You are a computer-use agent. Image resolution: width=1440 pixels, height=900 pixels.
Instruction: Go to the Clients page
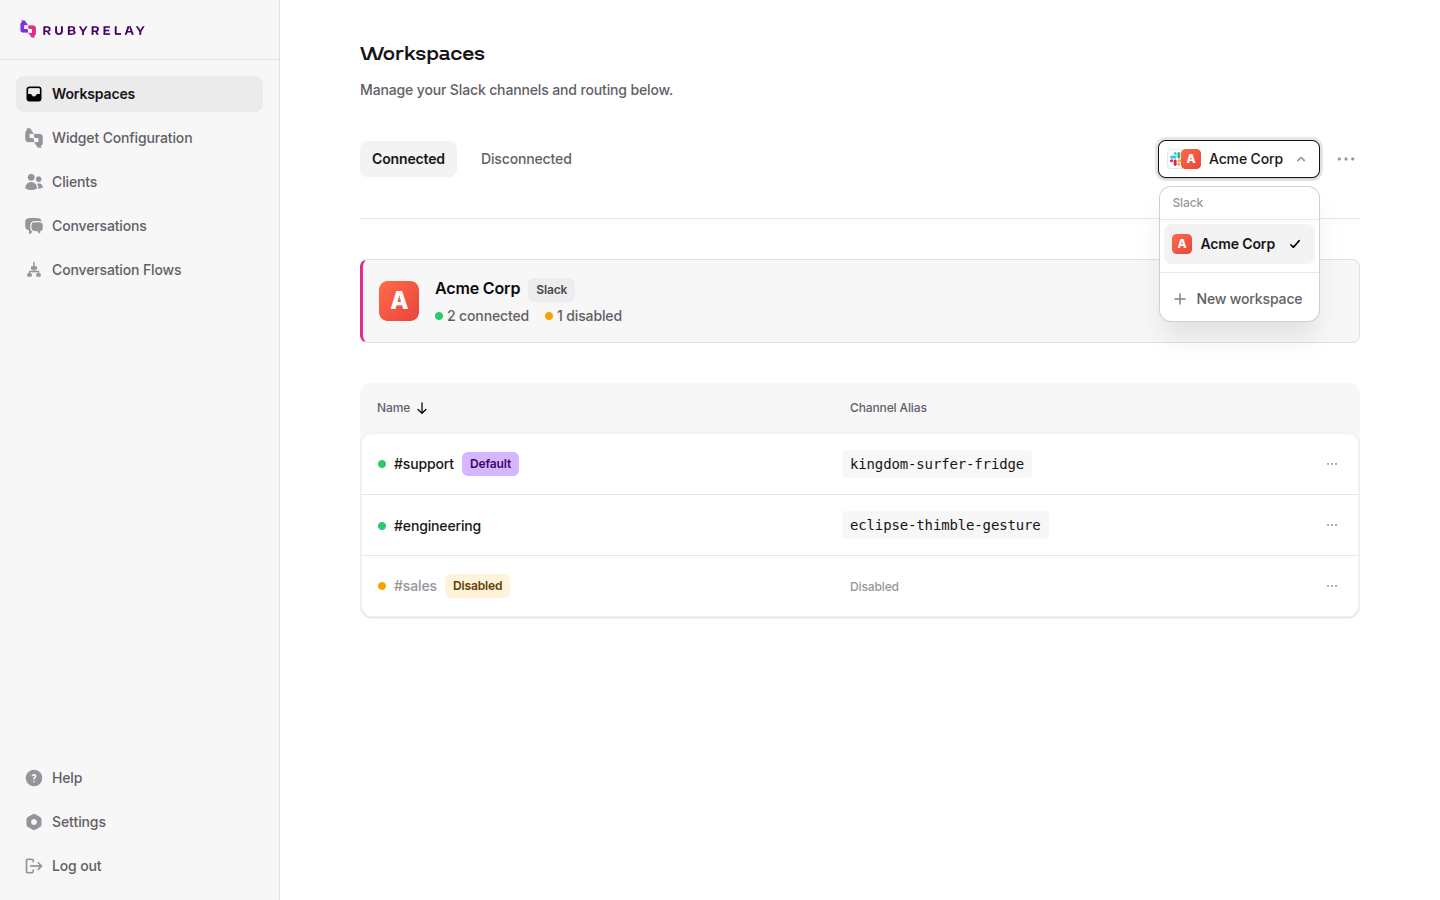click(x=139, y=182)
